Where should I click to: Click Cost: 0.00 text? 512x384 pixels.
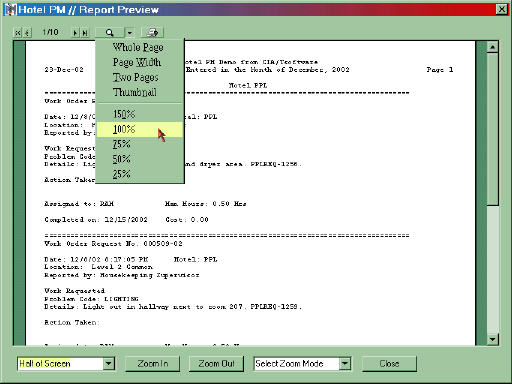pyautogui.click(x=187, y=220)
